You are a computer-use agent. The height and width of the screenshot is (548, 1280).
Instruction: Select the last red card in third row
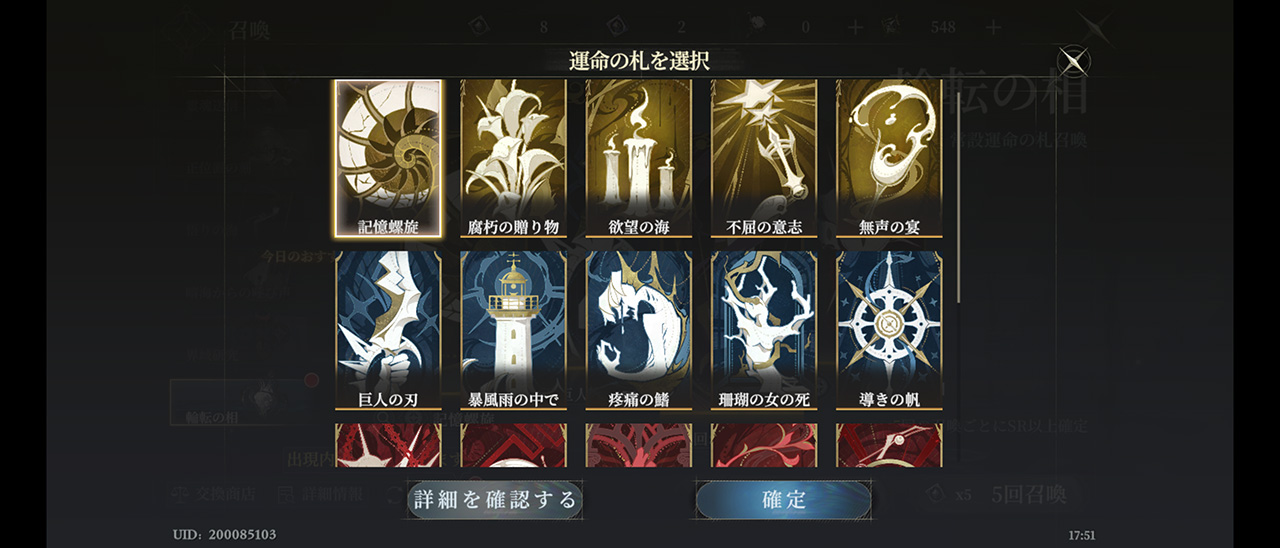point(889,445)
